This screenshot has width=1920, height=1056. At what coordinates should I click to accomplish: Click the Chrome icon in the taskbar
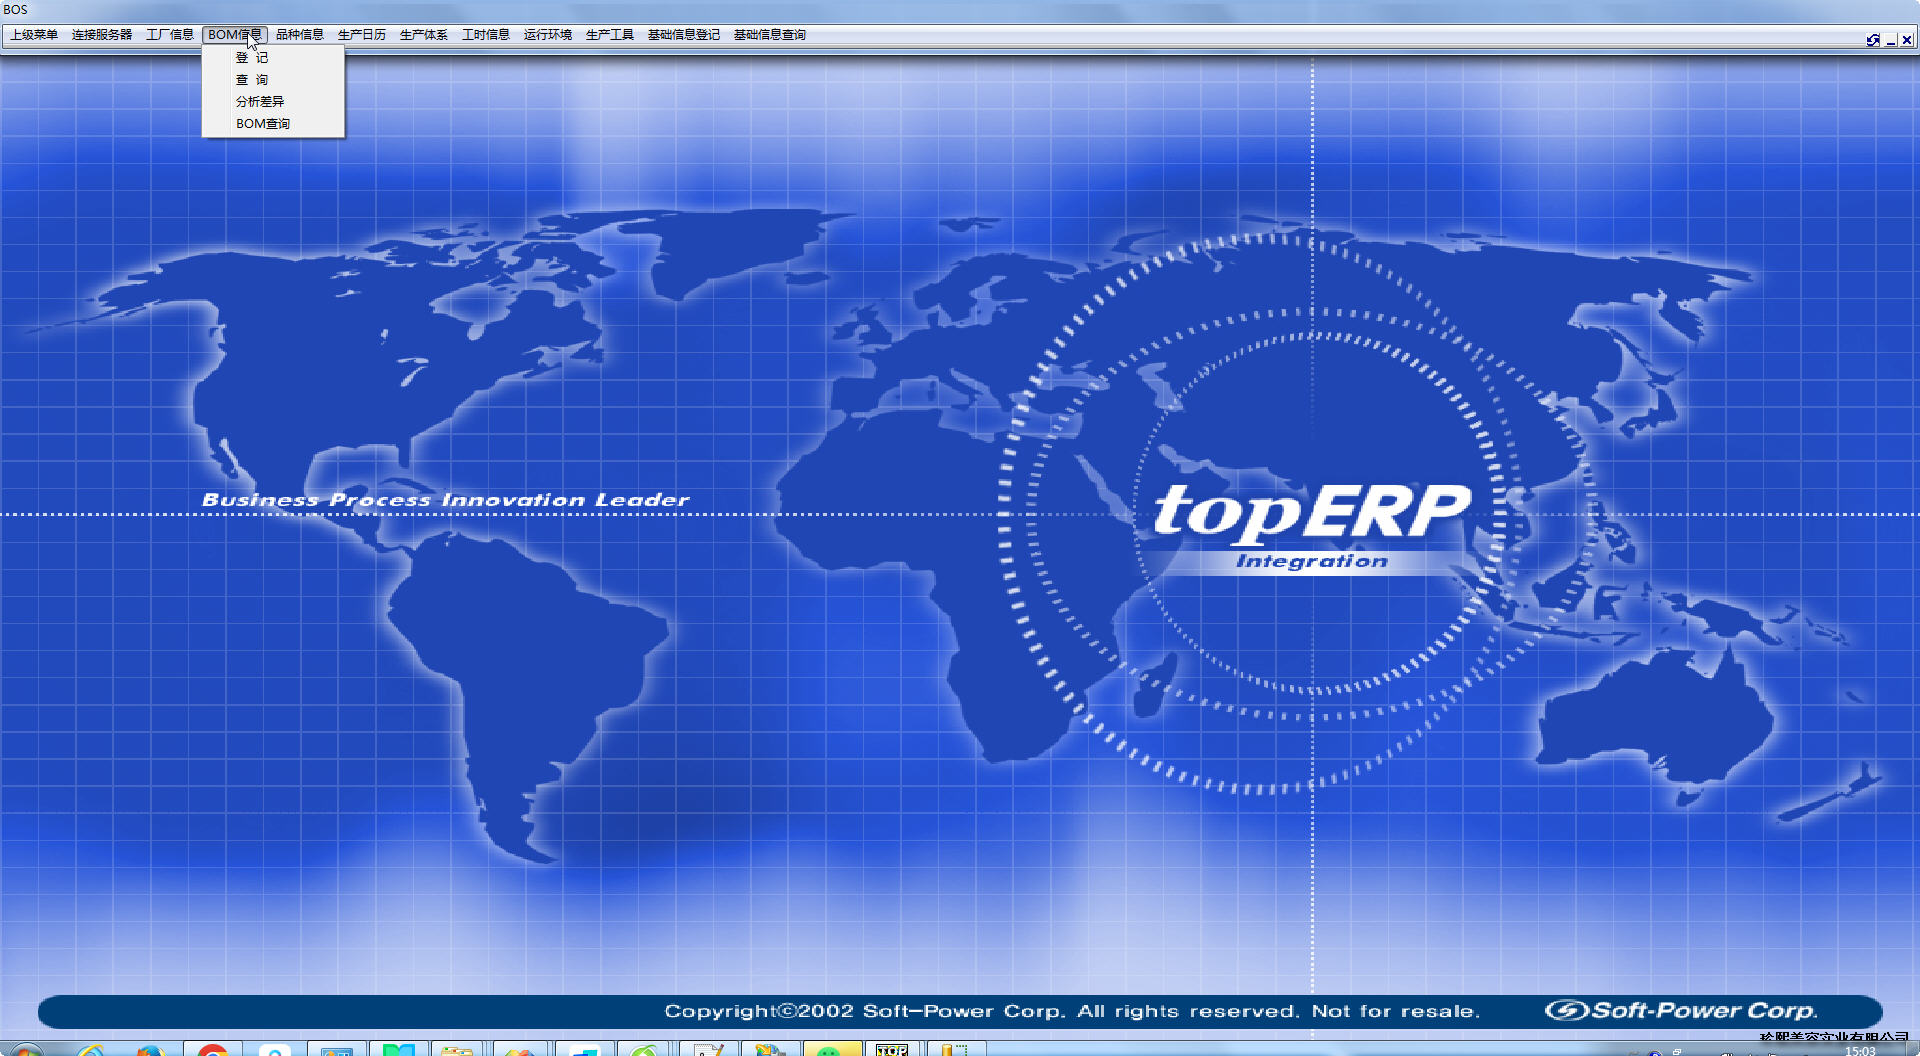(212, 1050)
